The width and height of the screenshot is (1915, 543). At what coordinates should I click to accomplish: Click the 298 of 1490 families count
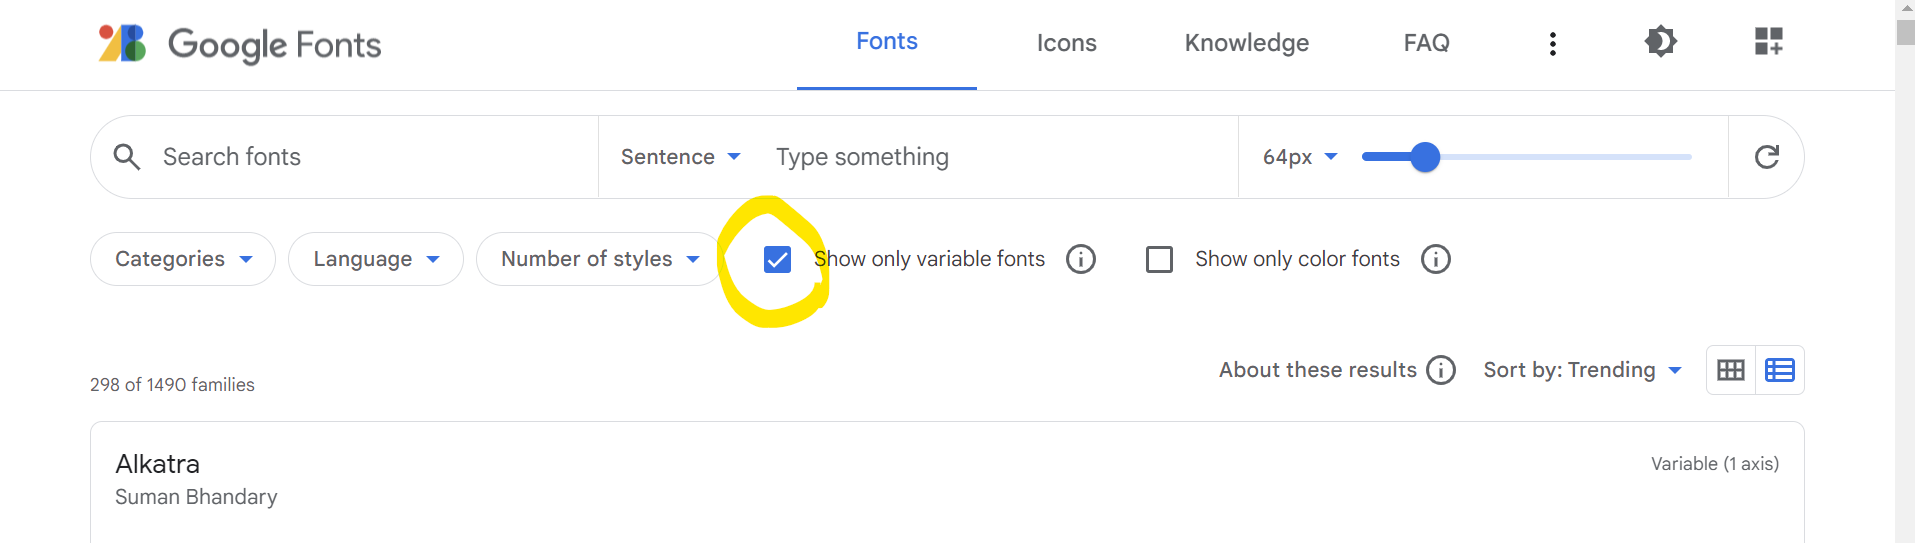point(172,385)
